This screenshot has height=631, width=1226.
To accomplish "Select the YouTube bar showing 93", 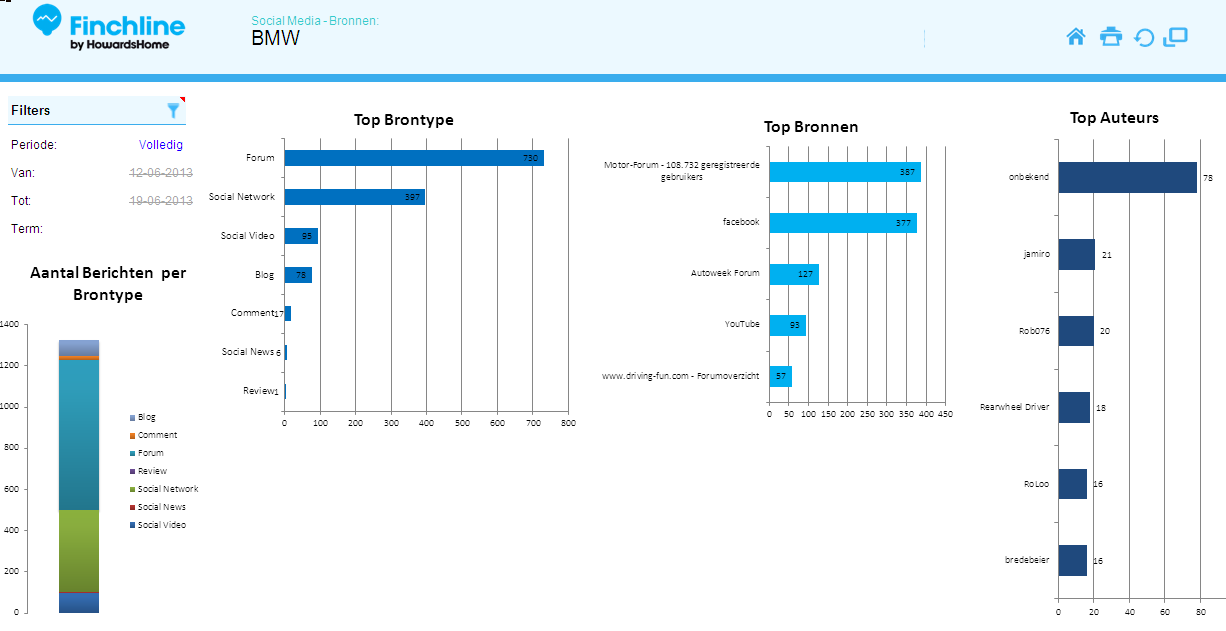I will click(x=787, y=325).
